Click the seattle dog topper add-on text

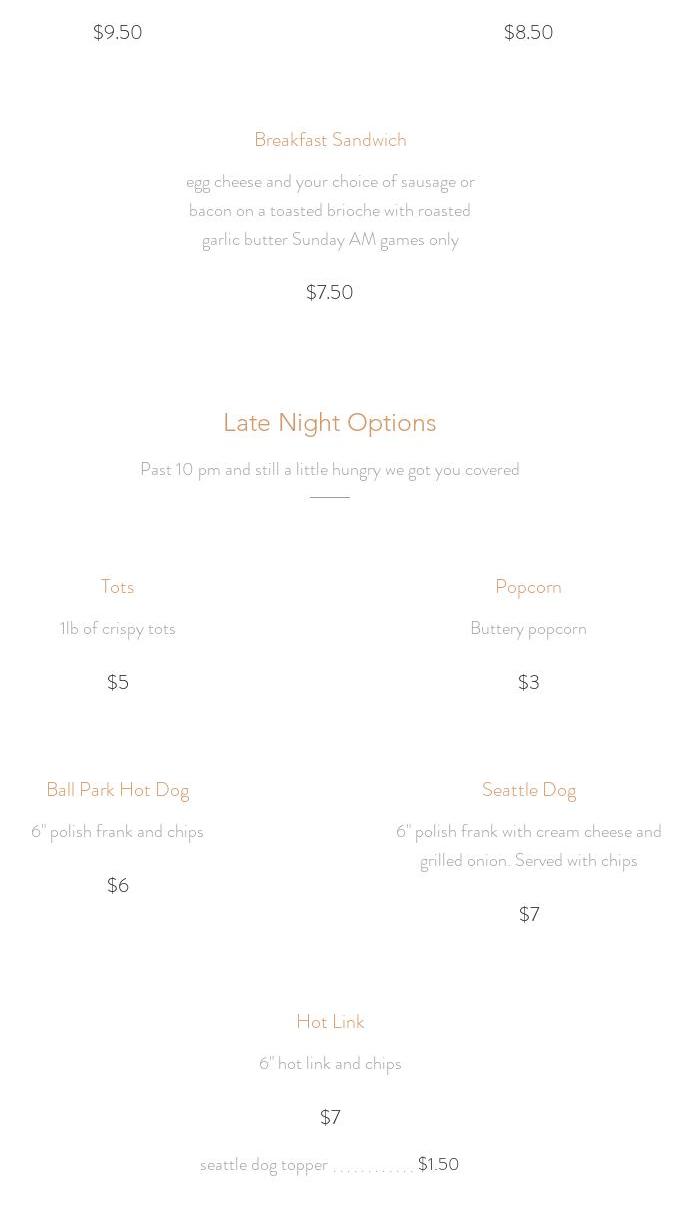pos(264,1165)
